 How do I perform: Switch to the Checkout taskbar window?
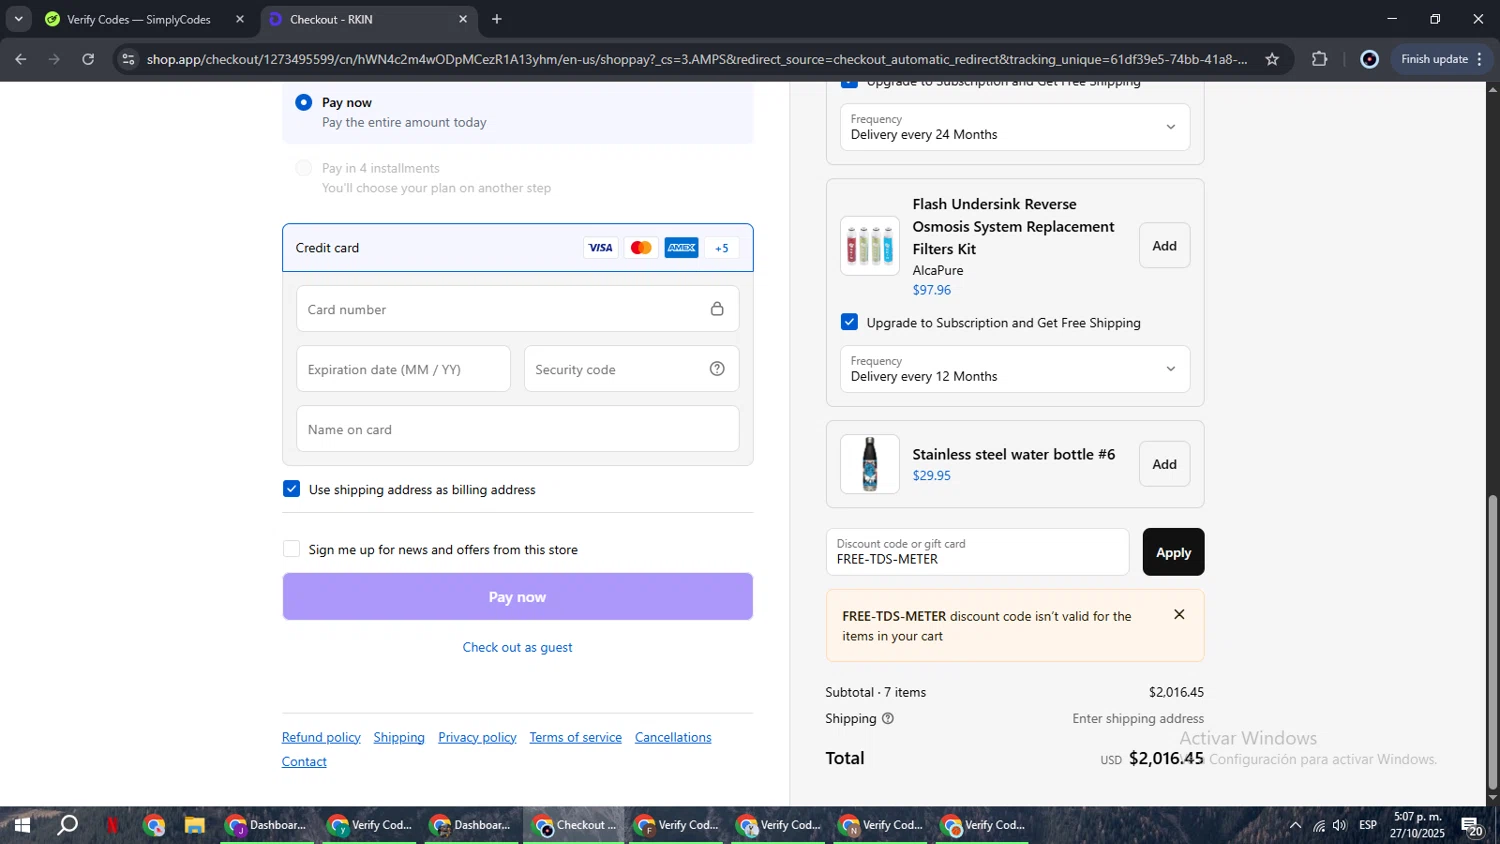pyautogui.click(x=573, y=825)
